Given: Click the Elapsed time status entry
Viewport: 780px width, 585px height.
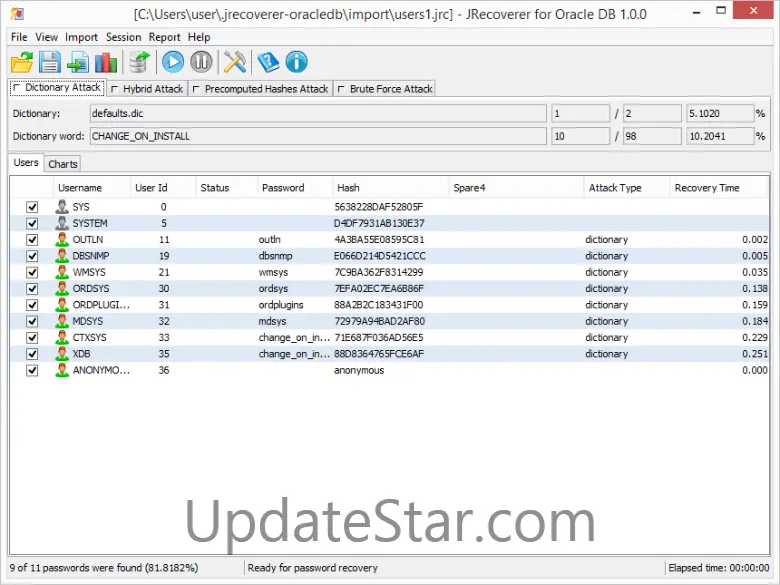Looking at the screenshot, I should coord(718,568).
